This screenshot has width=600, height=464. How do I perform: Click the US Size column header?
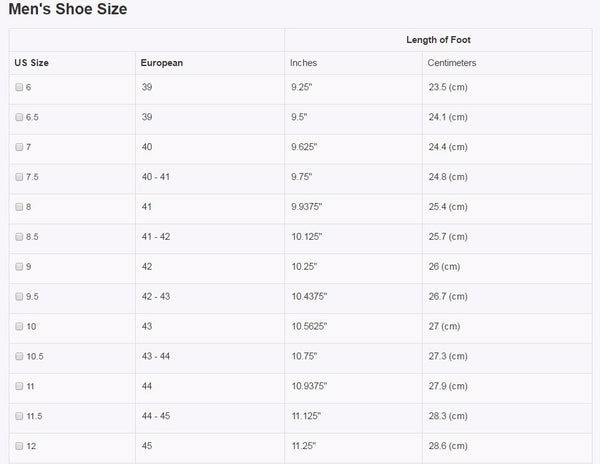click(x=32, y=63)
